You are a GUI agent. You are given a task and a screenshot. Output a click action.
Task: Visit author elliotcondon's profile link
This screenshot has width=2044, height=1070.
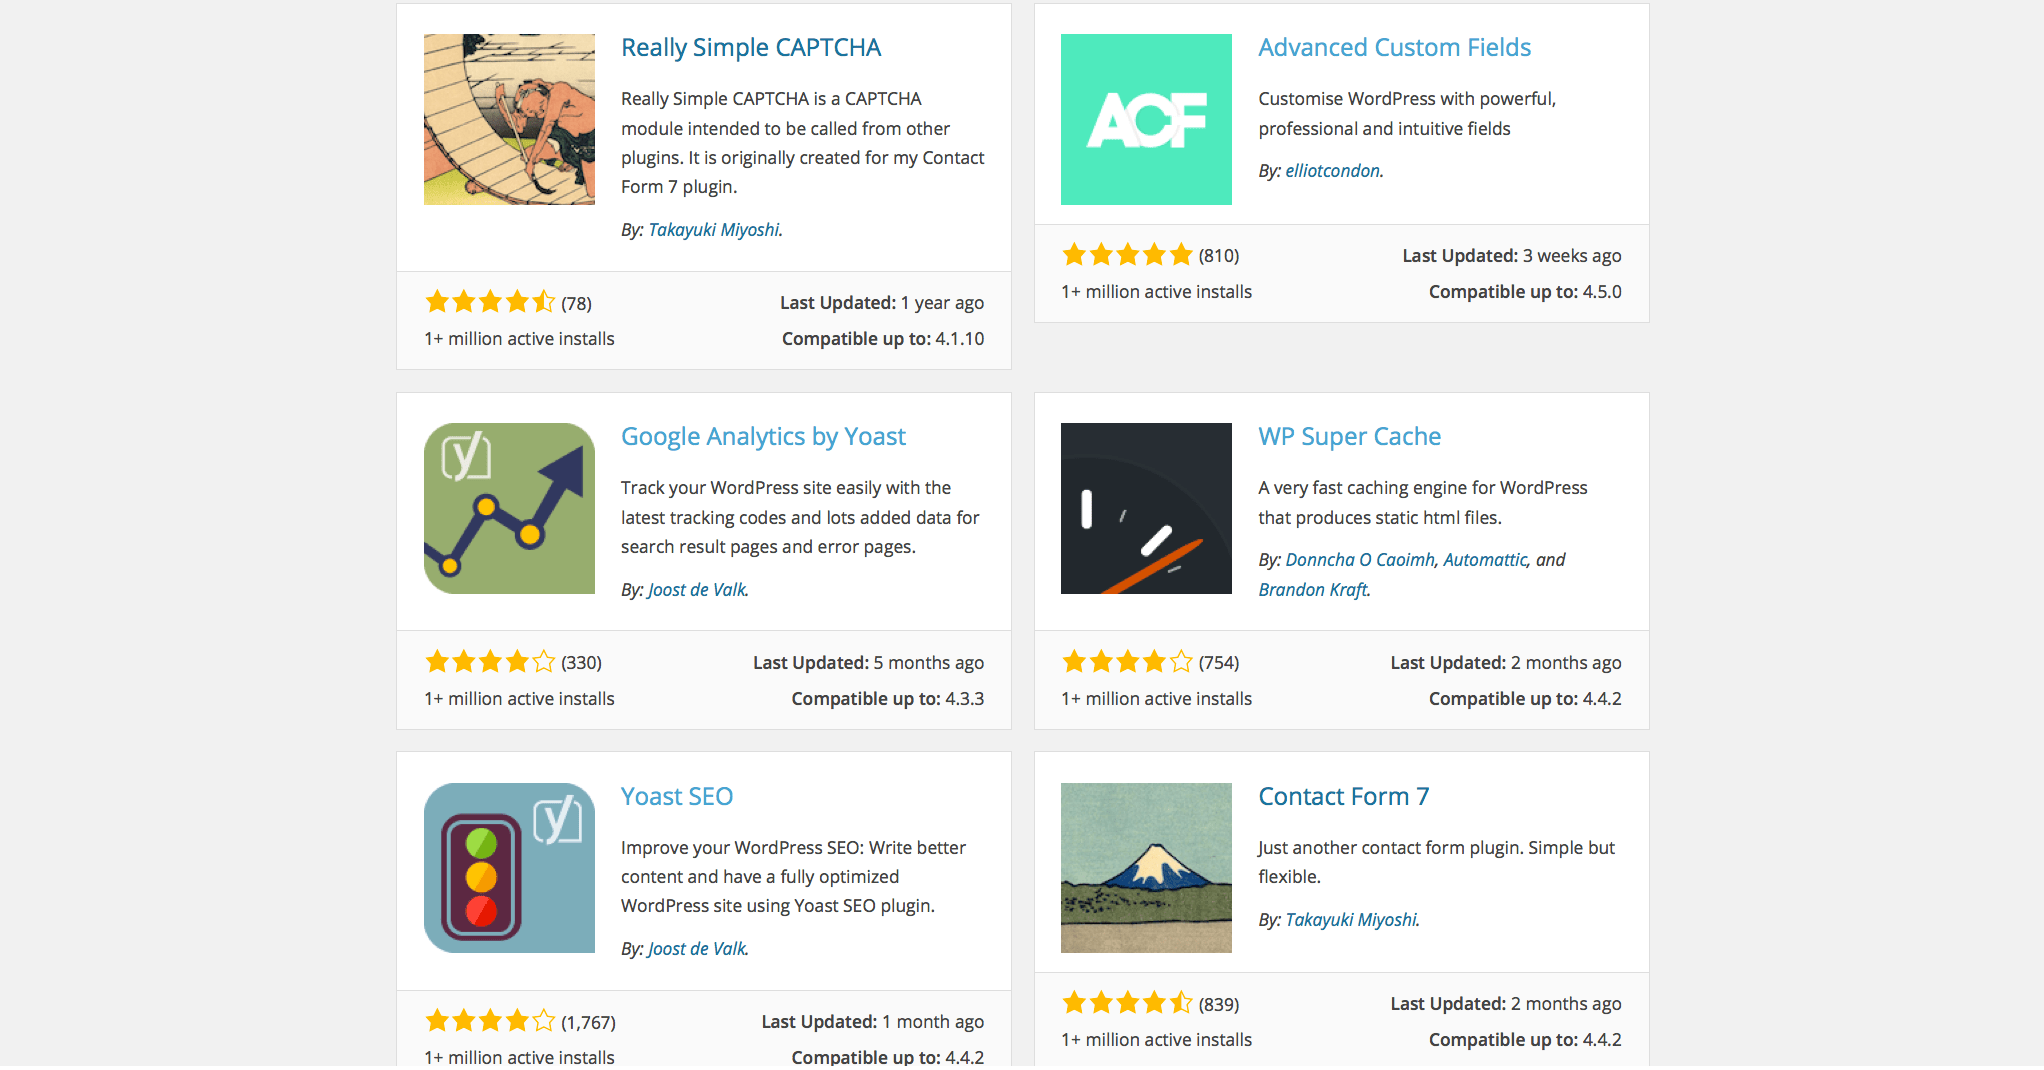point(1332,171)
